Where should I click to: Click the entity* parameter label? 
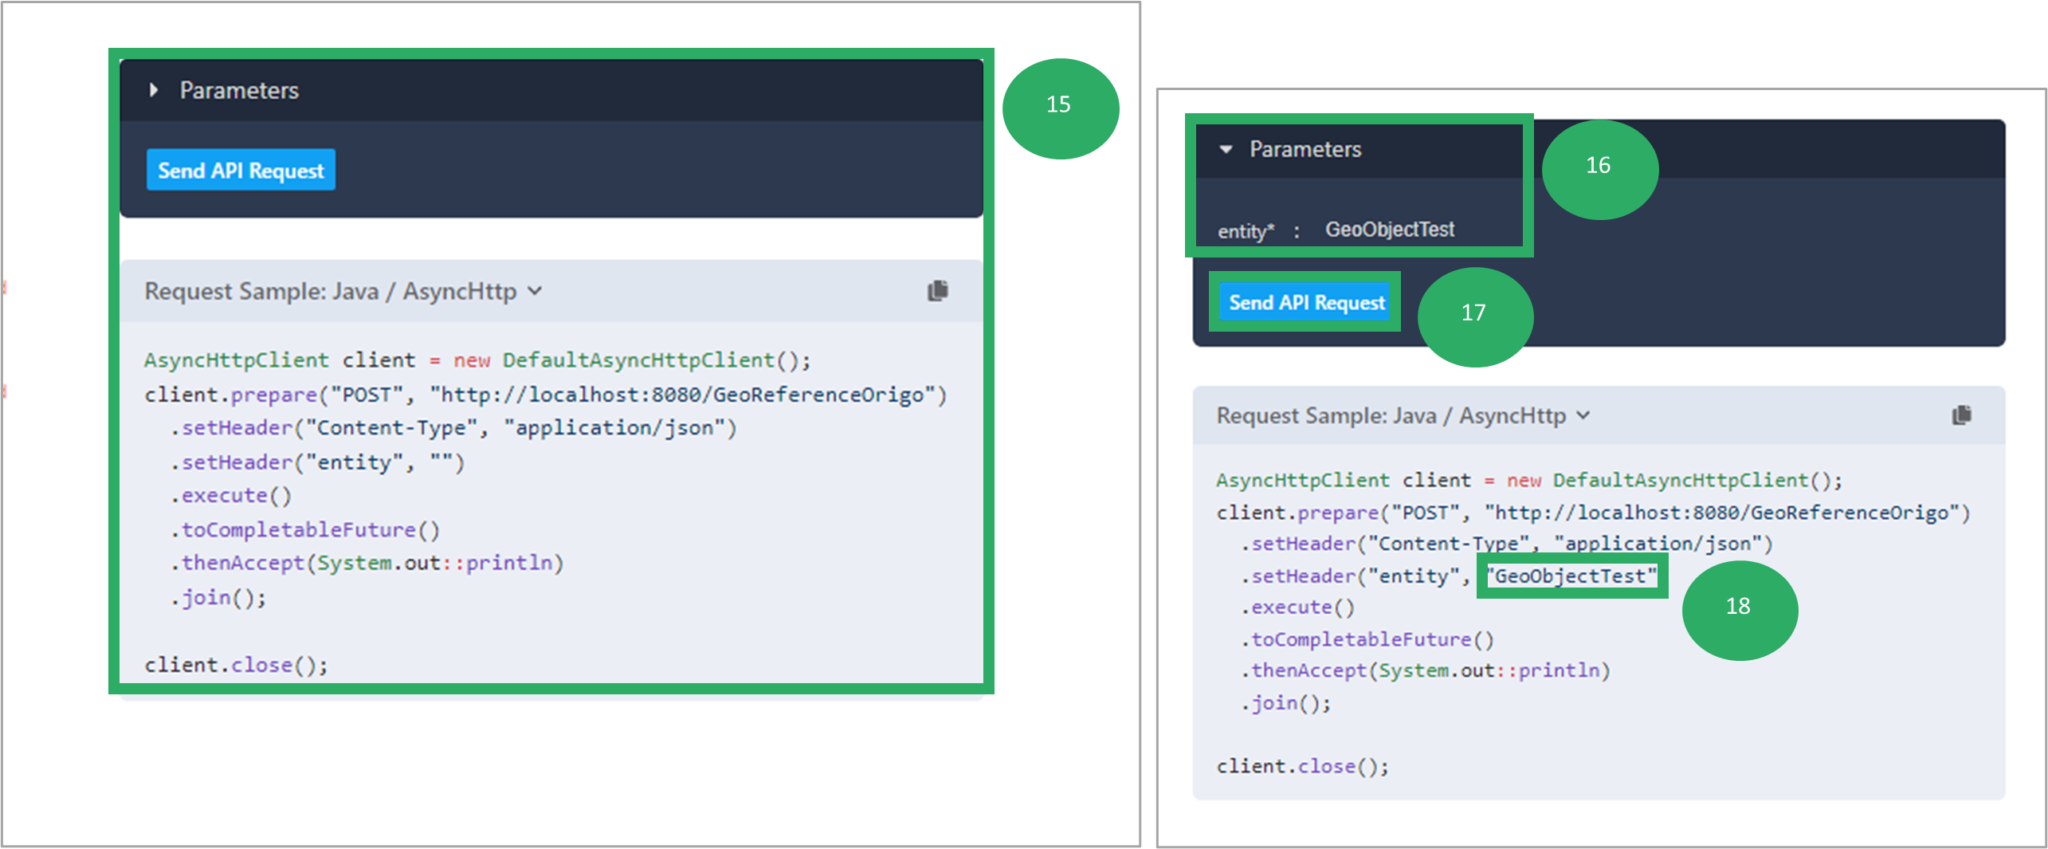(1245, 232)
